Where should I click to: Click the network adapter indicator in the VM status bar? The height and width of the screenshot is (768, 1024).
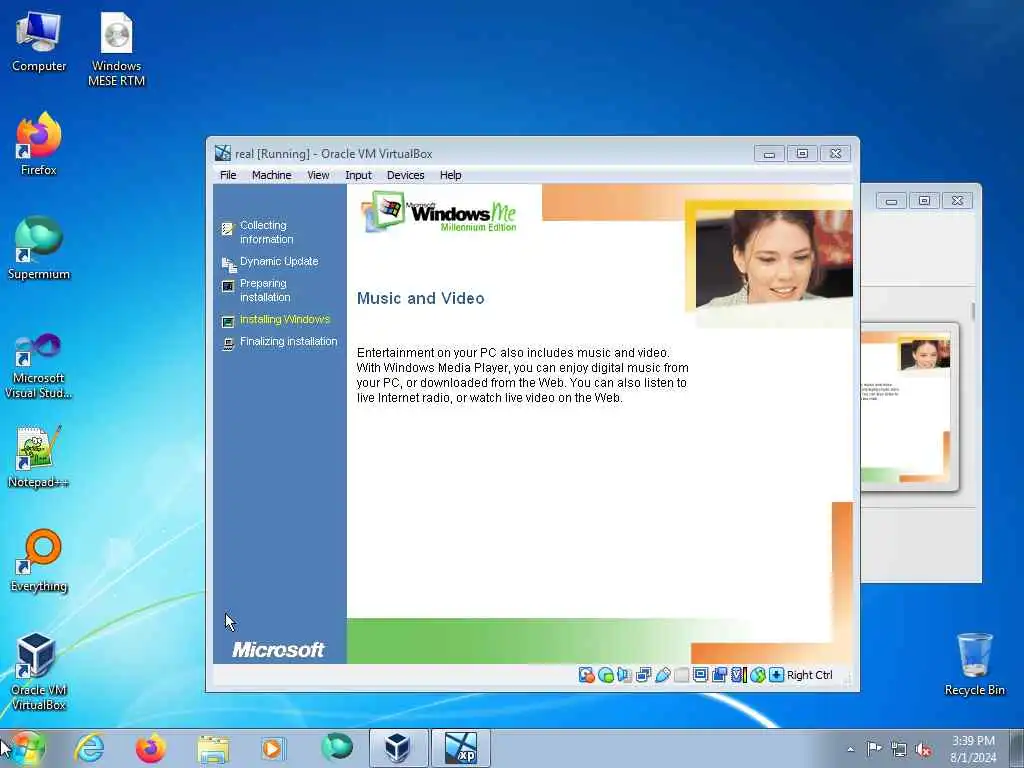coord(643,675)
